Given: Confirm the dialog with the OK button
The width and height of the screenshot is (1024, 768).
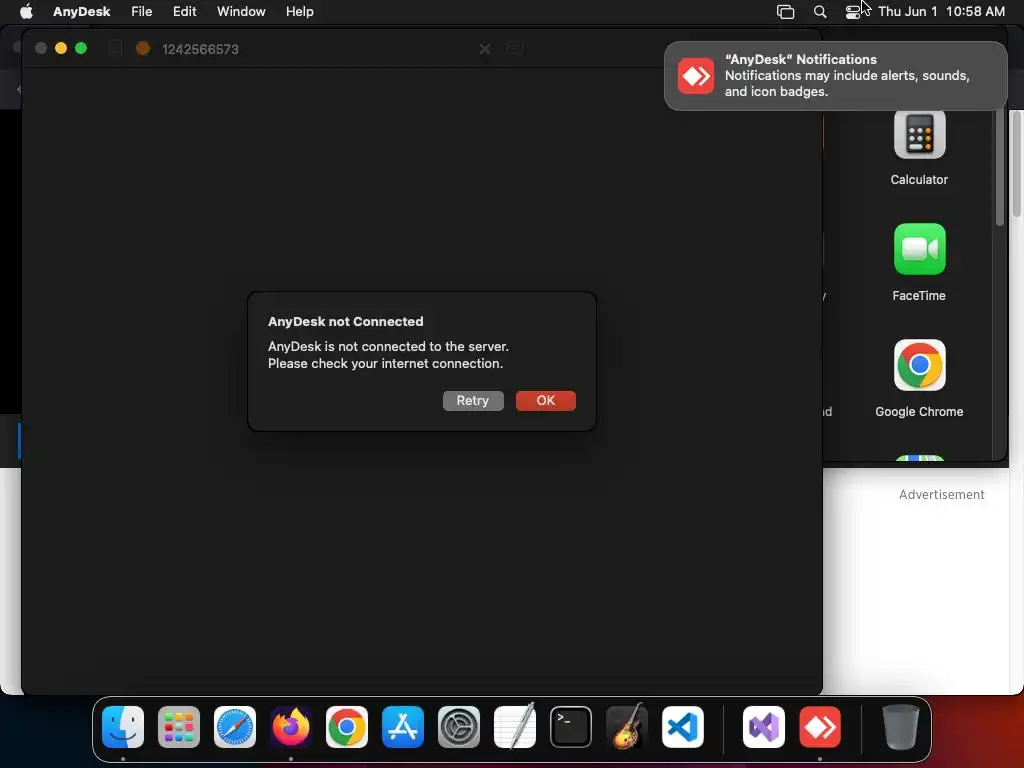Looking at the screenshot, I should pyautogui.click(x=545, y=400).
